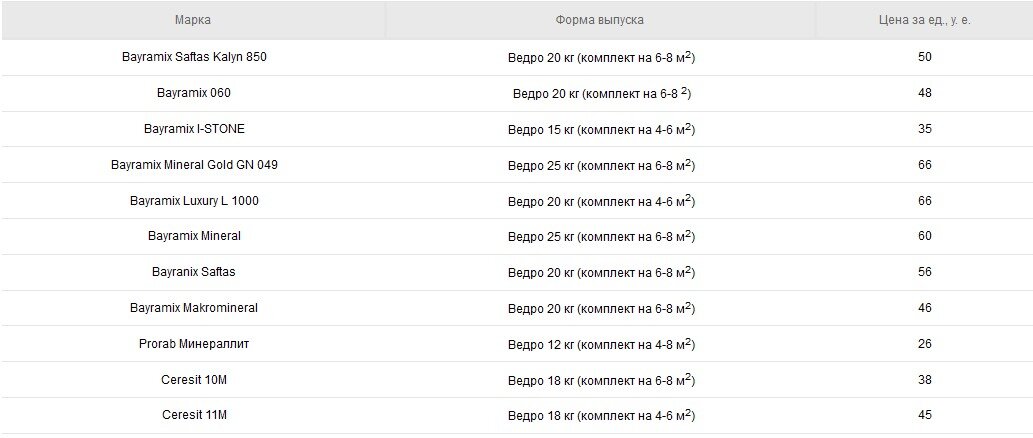The image size is (1033, 438).
Task: Click the Ceresit 11M brand cell
Action: pos(194,415)
